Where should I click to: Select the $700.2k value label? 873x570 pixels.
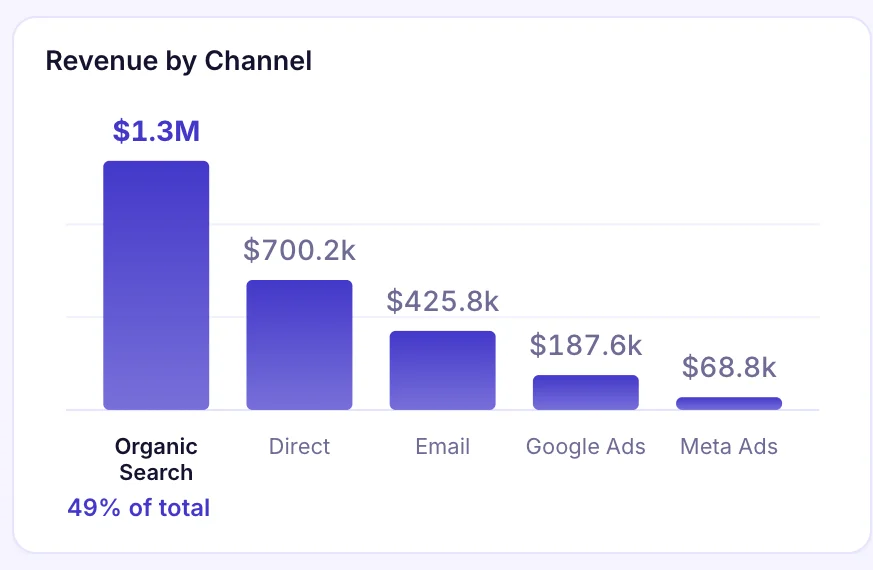pos(300,250)
